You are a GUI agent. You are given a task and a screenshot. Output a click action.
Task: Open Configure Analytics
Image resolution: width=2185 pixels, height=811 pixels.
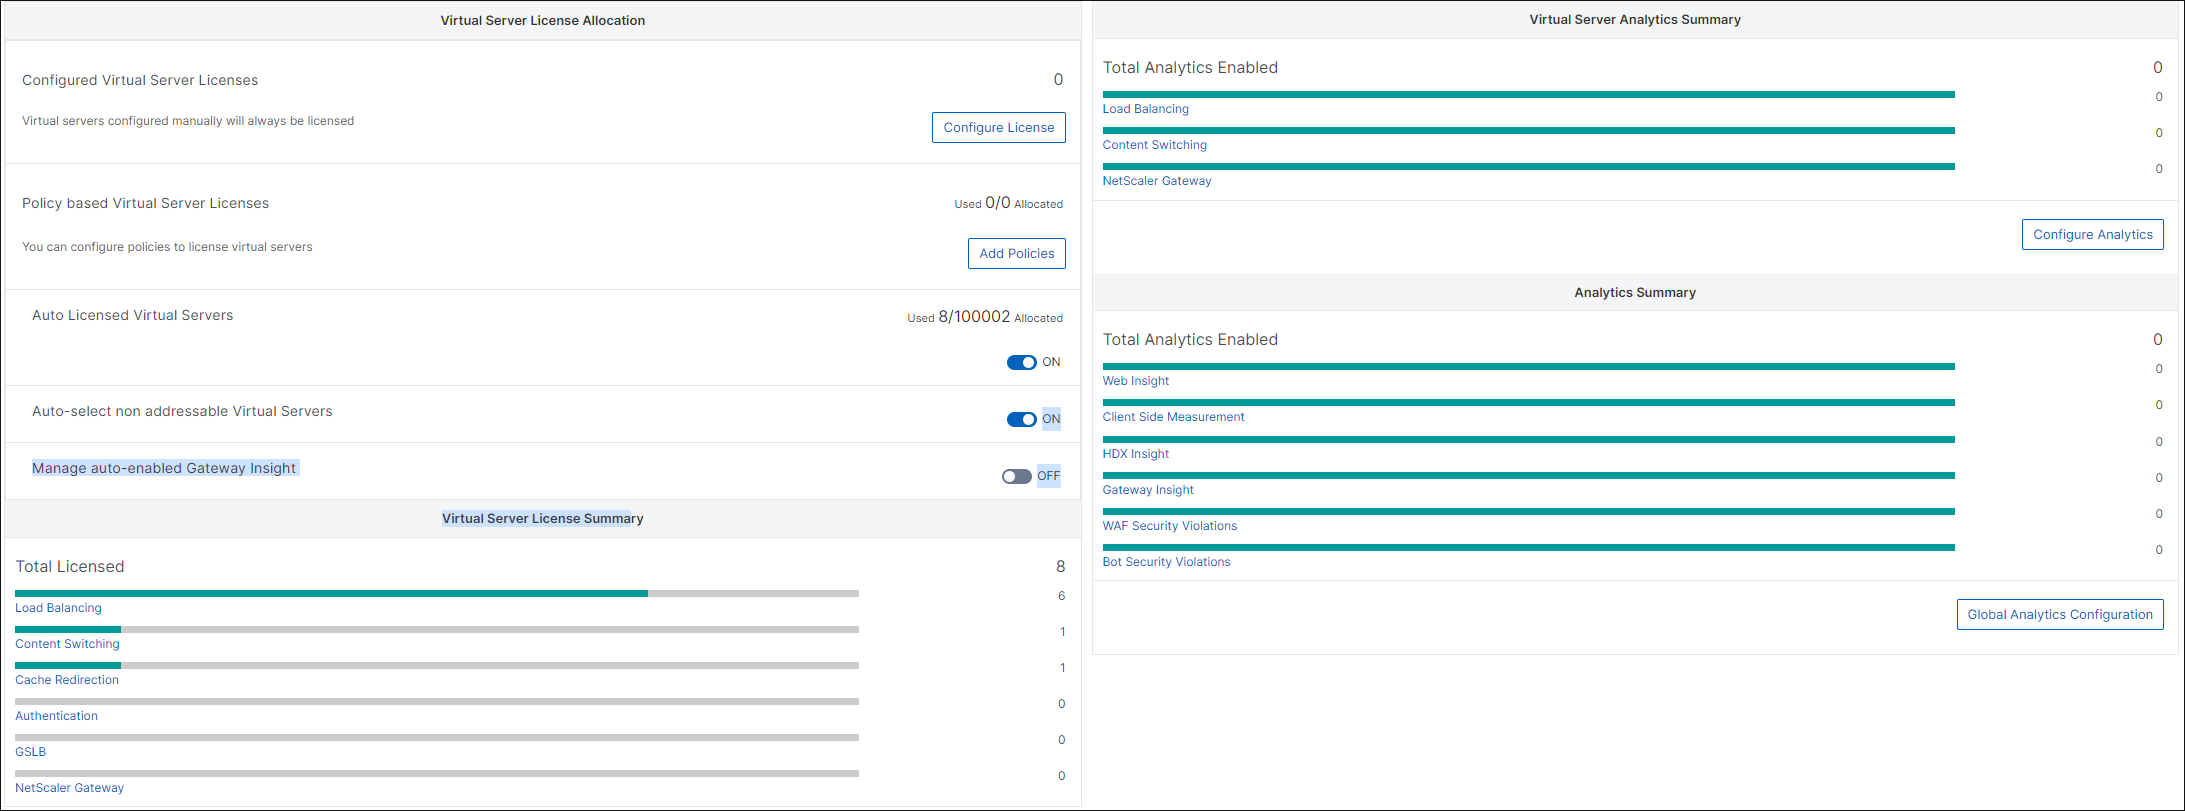pos(2092,235)
